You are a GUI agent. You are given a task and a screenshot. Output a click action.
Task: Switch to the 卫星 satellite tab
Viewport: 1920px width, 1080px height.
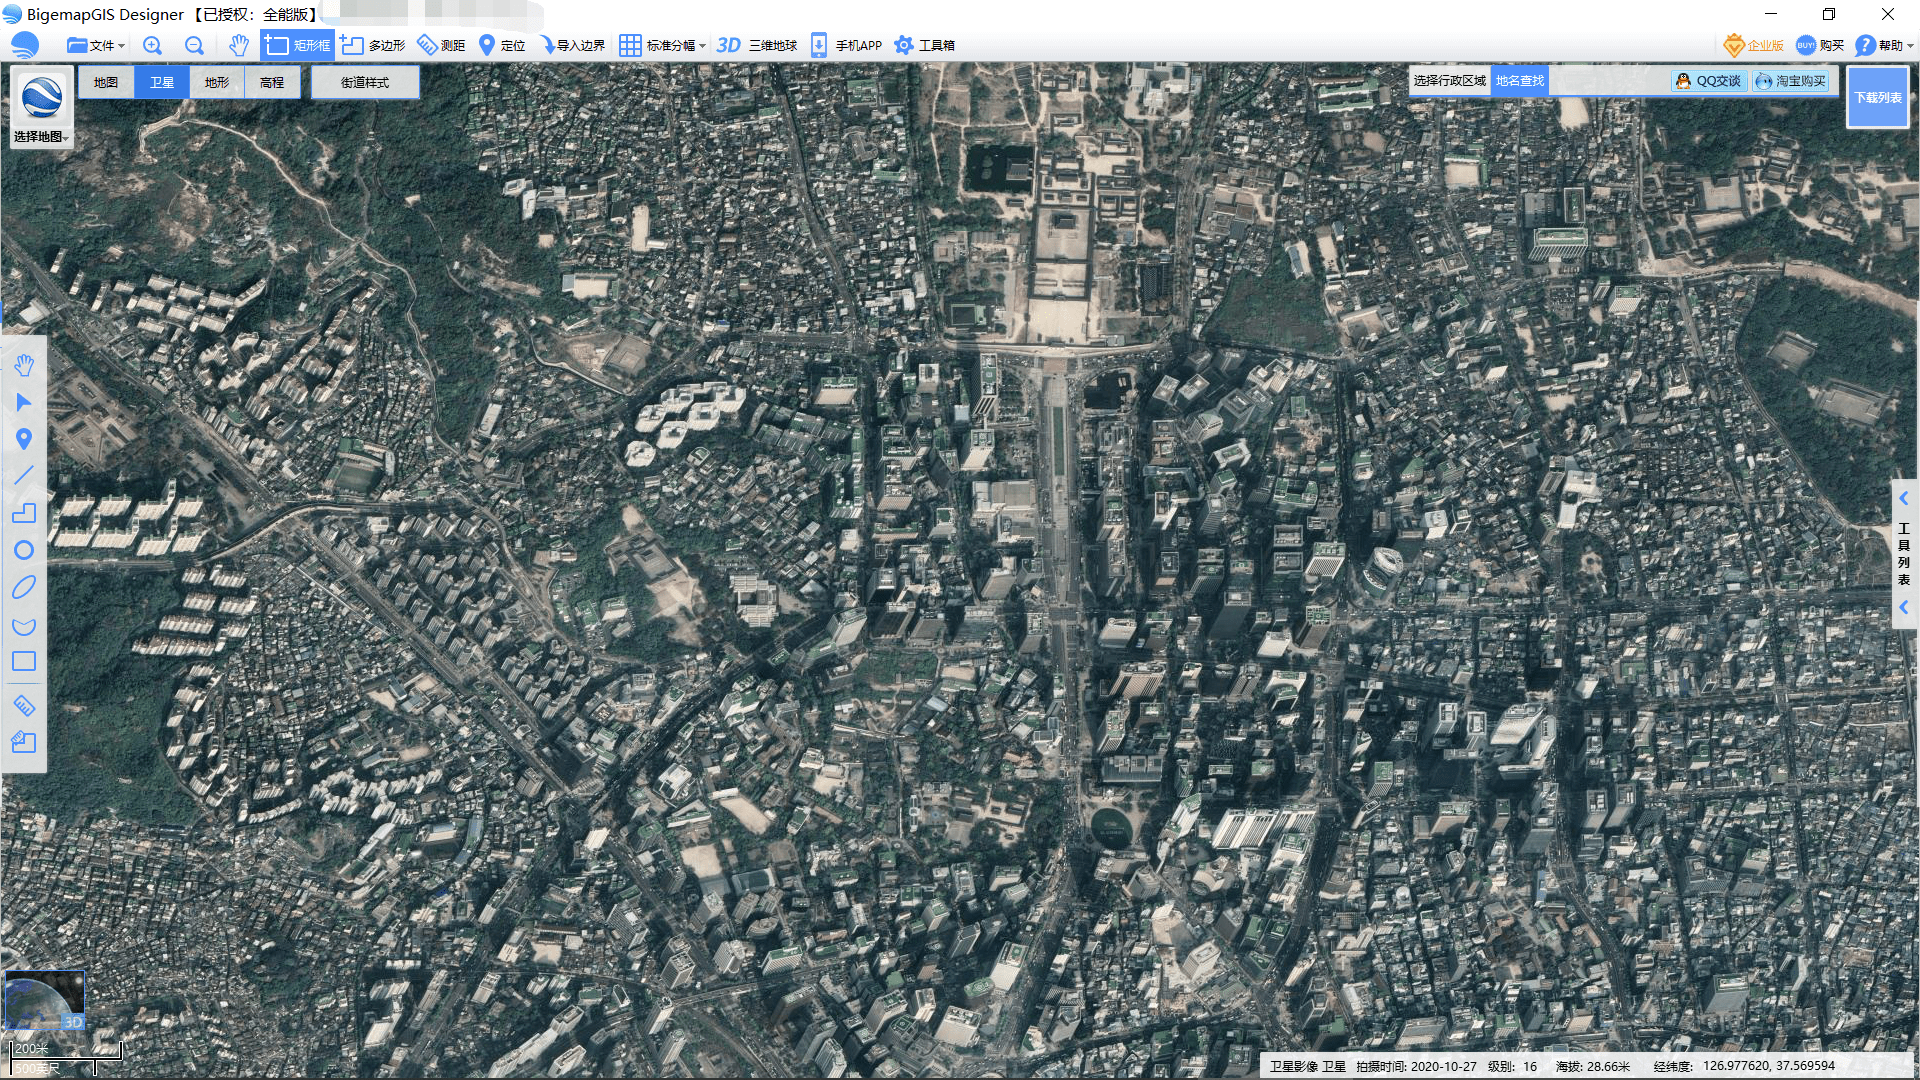(162, 82)
